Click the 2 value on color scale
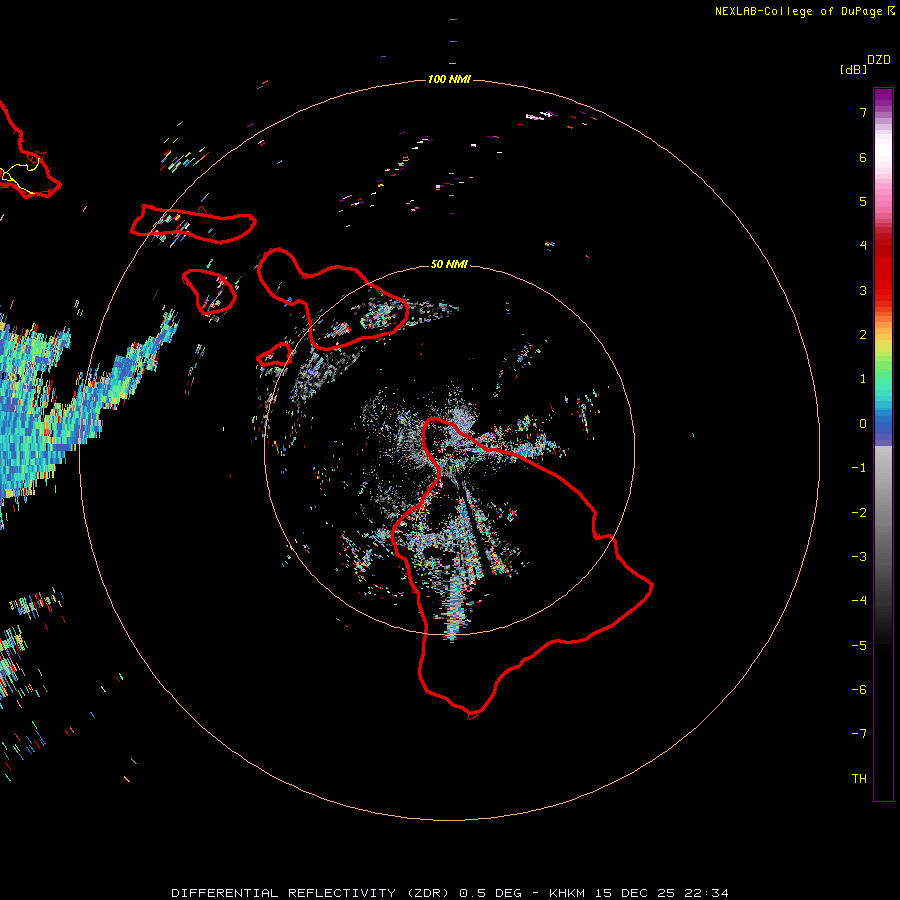The height and width of the screenshot is (900, 900). [863, 335]
